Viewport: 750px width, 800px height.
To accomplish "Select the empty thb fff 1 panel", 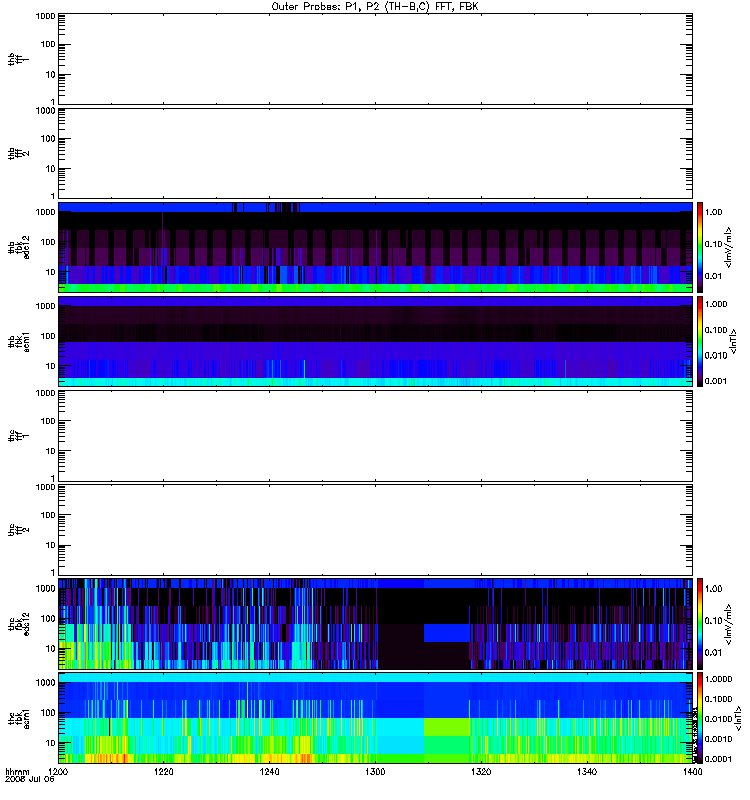I will [x=375, y=59].
